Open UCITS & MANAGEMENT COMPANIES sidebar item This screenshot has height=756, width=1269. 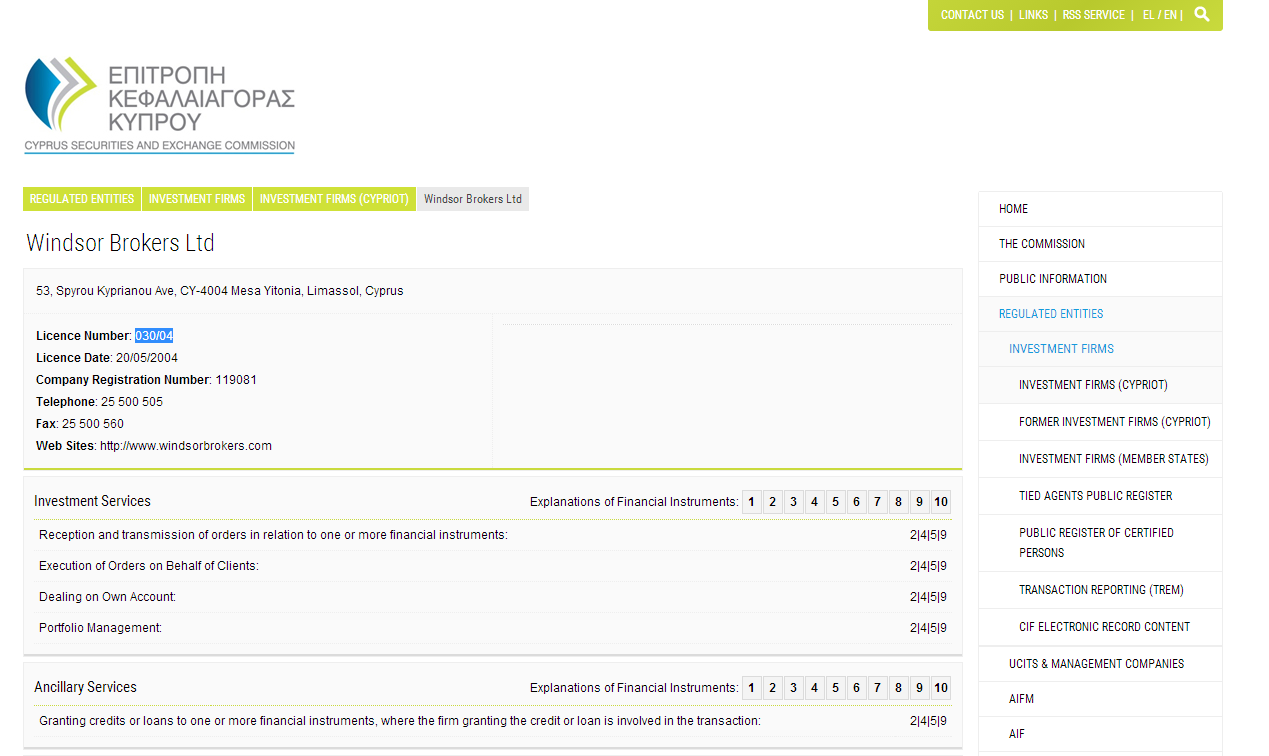pyautogui.click(x=1100, y=664)
